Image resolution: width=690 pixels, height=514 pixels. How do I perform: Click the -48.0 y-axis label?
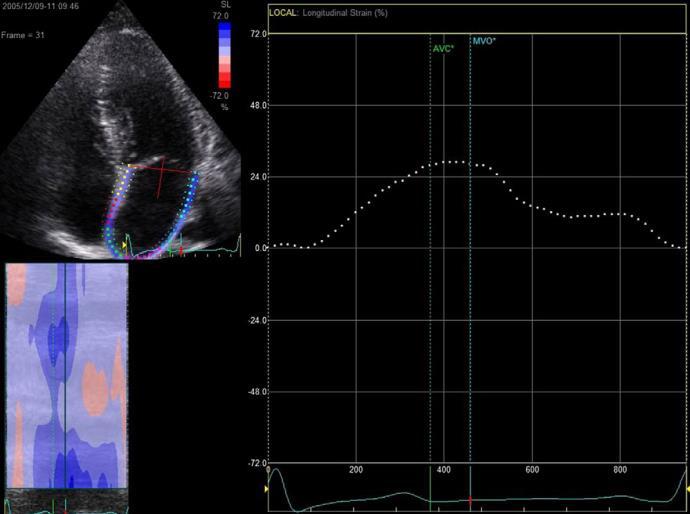point(257,392)
